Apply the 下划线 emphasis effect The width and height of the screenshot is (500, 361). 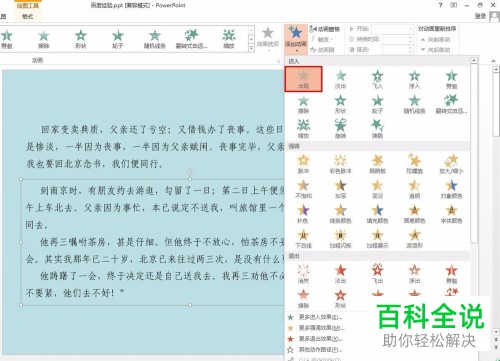(x=303, y=238)
